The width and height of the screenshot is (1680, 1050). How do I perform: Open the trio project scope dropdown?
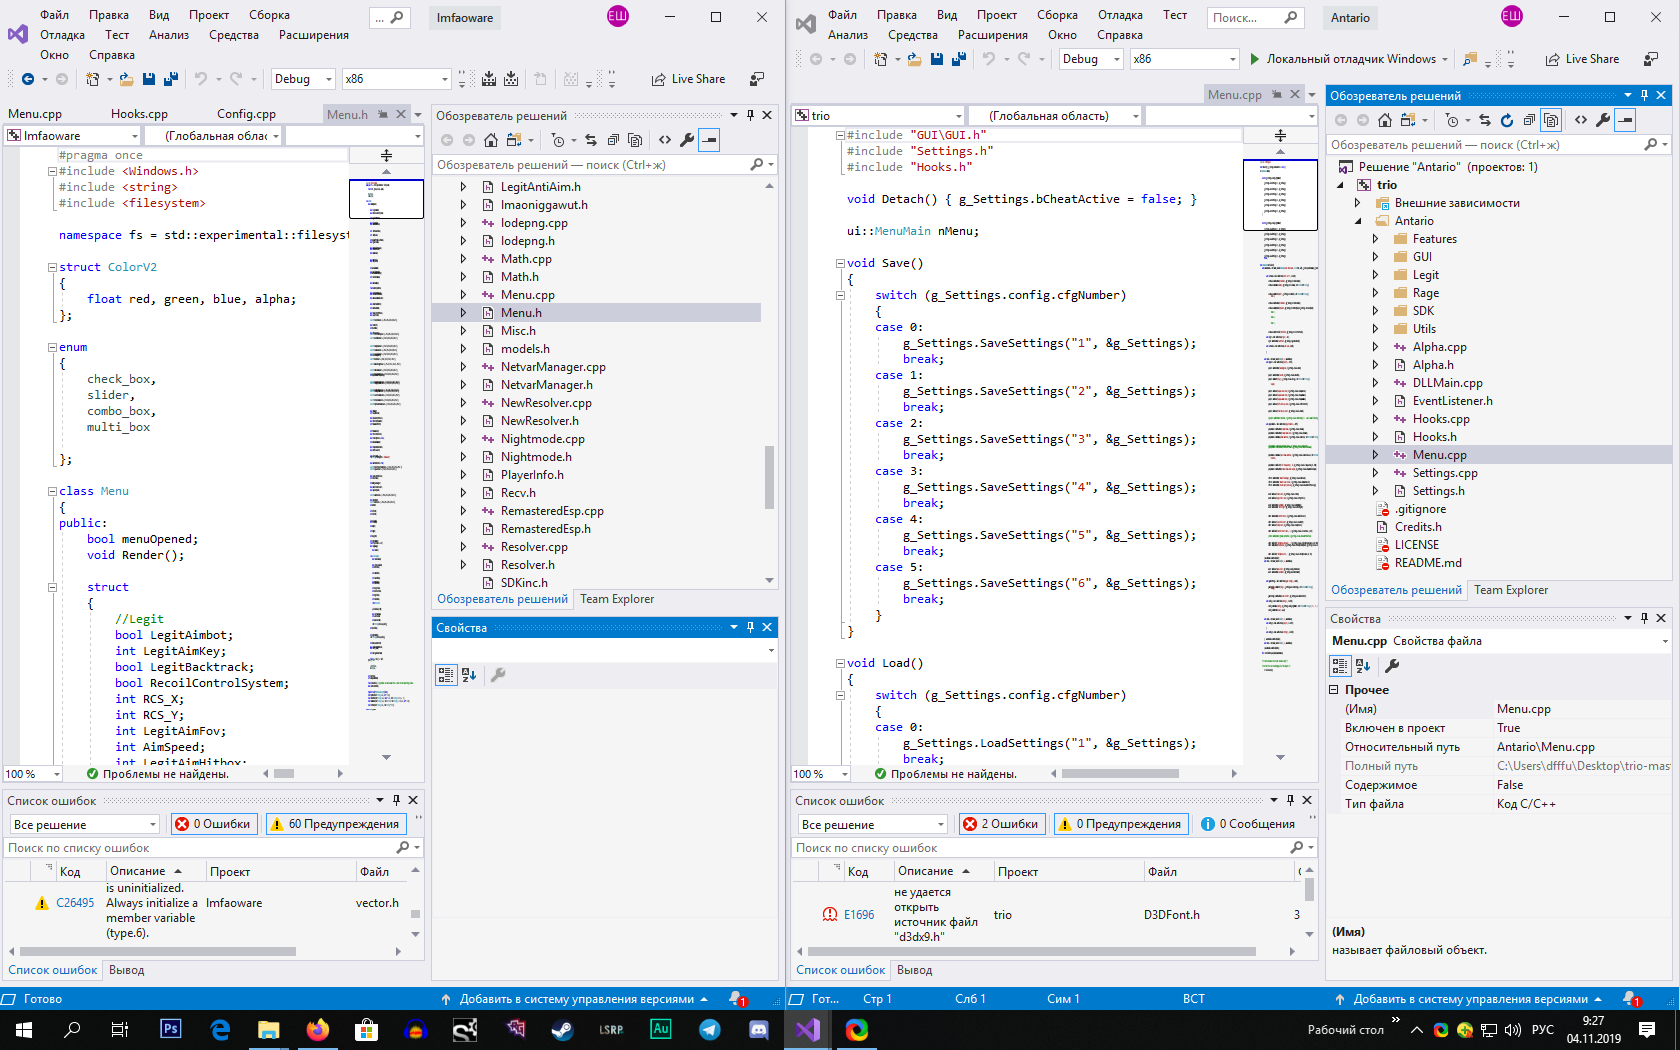coord(879,116)
